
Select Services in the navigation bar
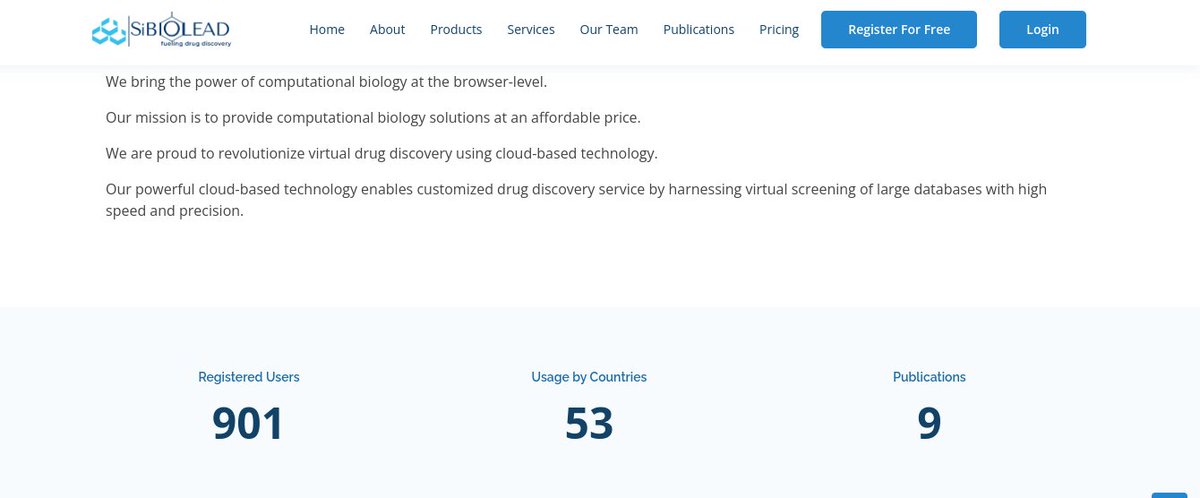coord(531,29)
